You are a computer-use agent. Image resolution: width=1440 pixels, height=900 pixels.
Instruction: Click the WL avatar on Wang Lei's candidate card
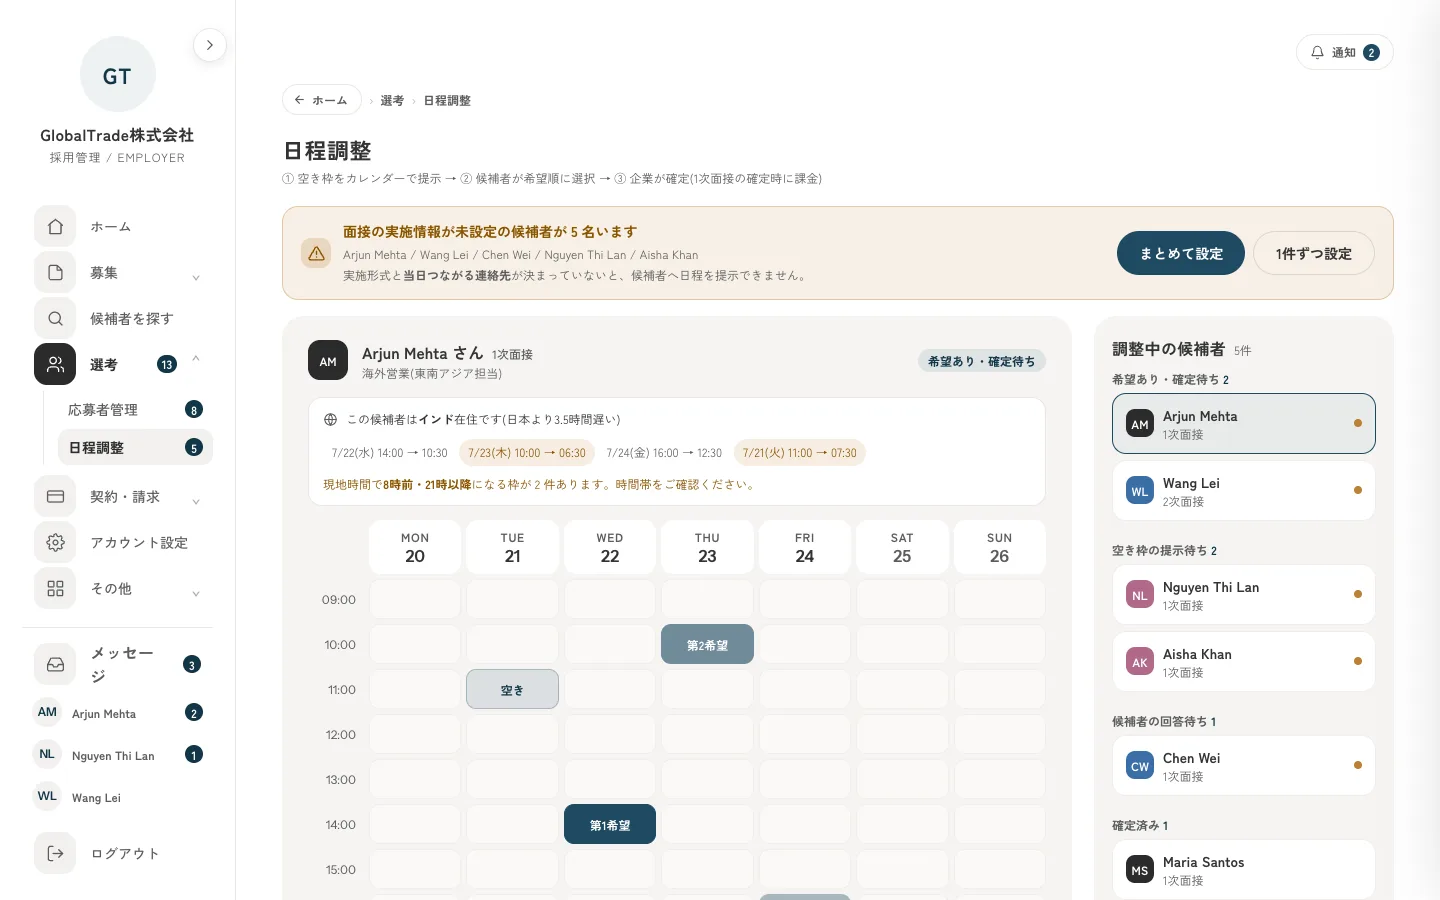pos(1140,492)
